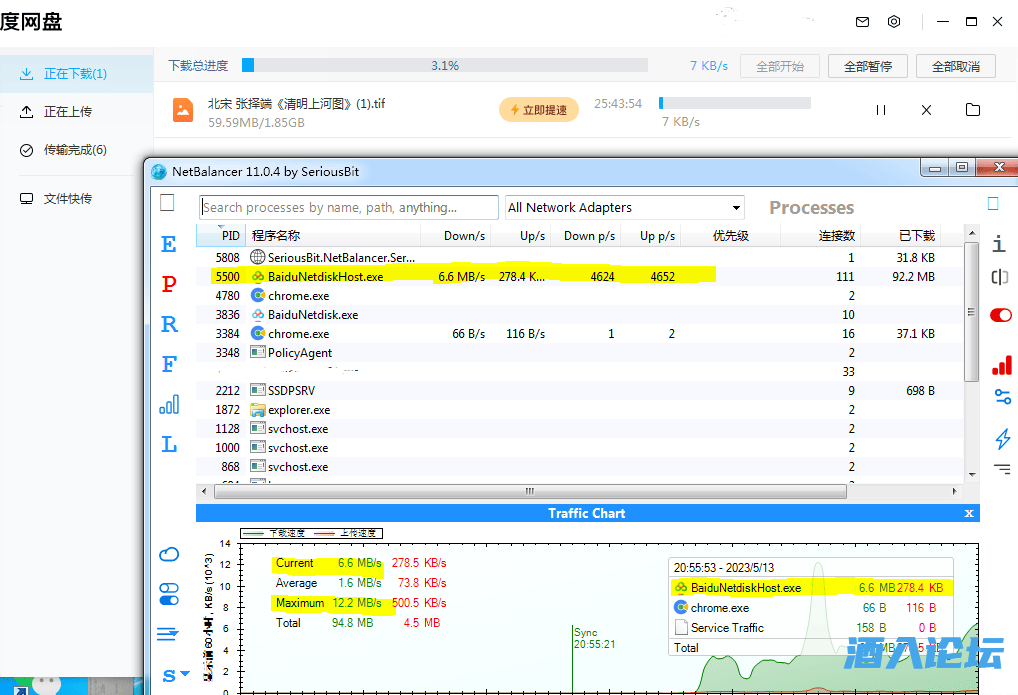This screenshot has height=695, width=1018.
Task: Open the 传输完成(6) tab
Action: click(x=74, y=150)
